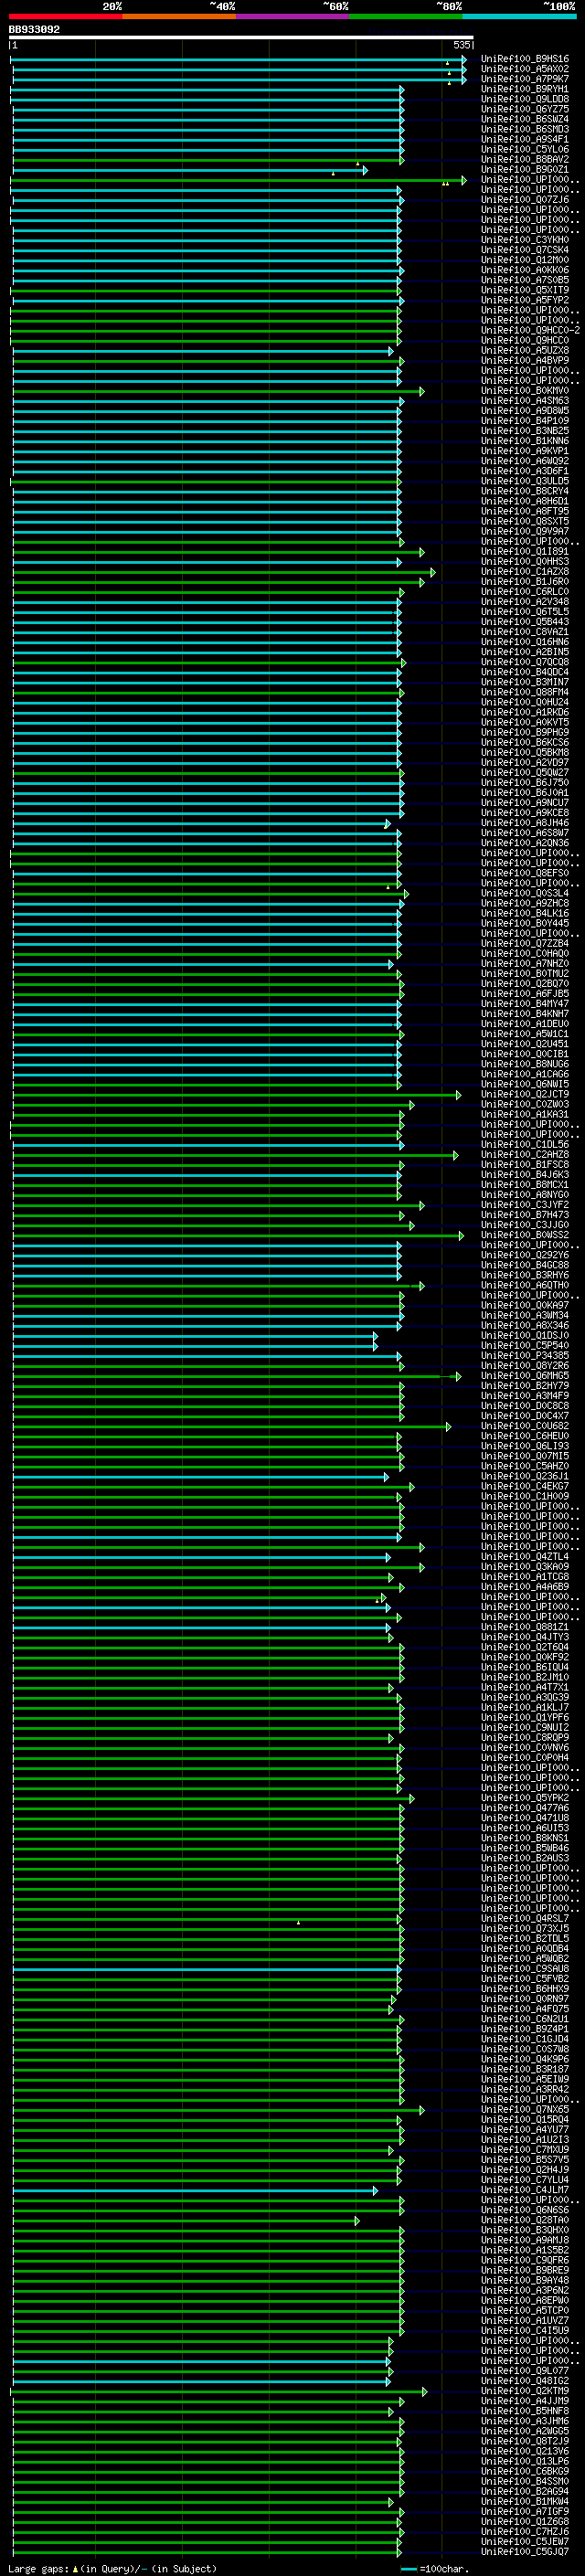Viewport: 585px width, 2576px height.
Task: Select the label UniRef100_Q88FM4
Action: click(x=525, y=692)
